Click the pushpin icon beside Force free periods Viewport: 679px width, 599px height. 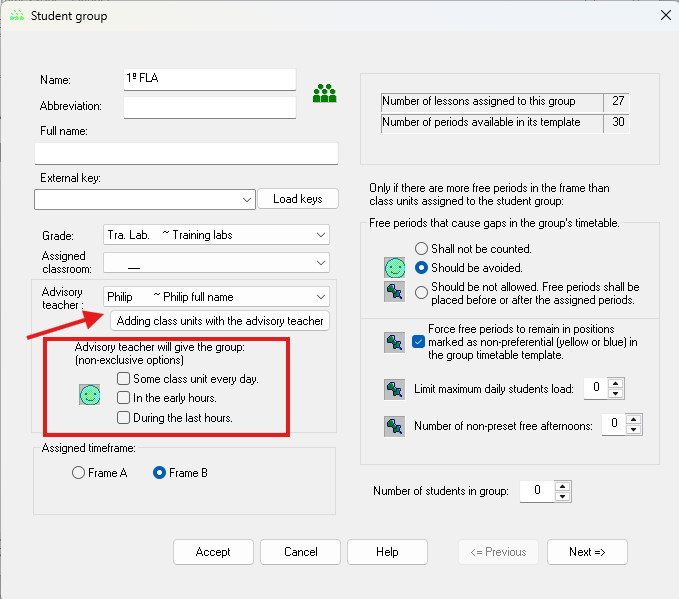(394, 343)
